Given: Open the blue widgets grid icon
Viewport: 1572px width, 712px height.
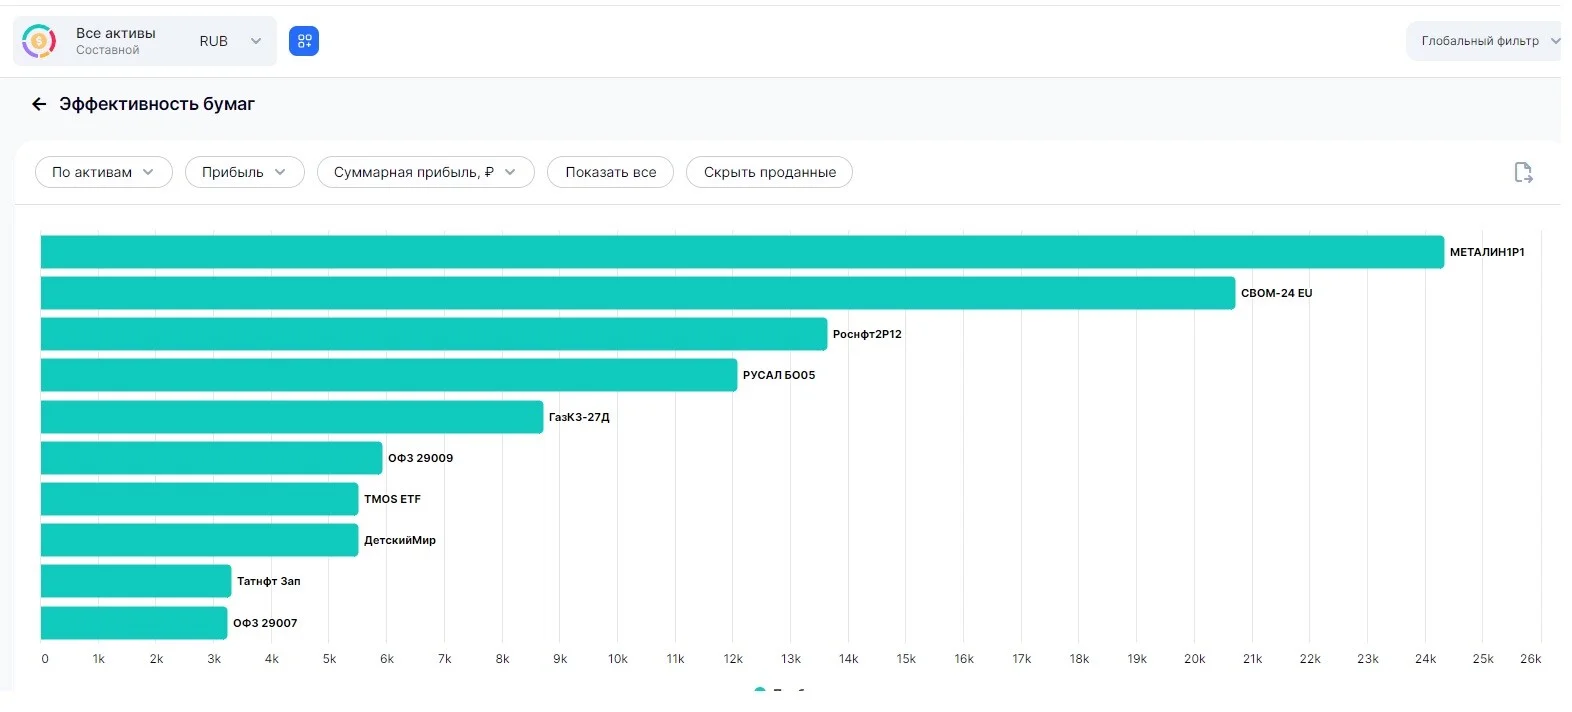Looking at the screenshot, I should (304, 41).
